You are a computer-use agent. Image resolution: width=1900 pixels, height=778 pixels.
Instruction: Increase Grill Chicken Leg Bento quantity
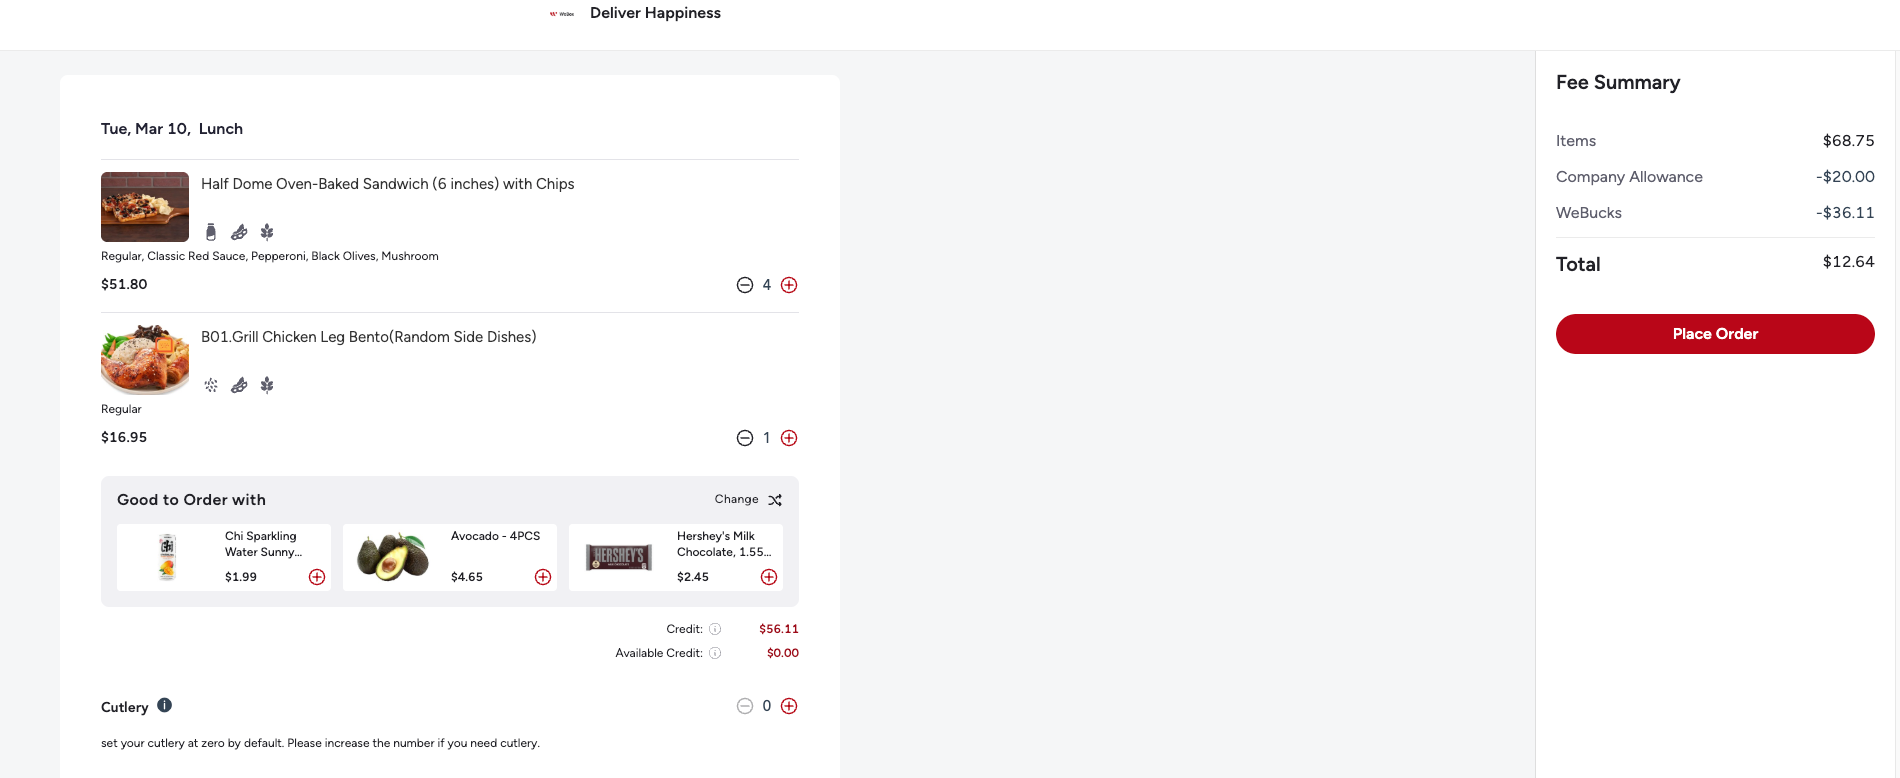click(x=789, y=438)
